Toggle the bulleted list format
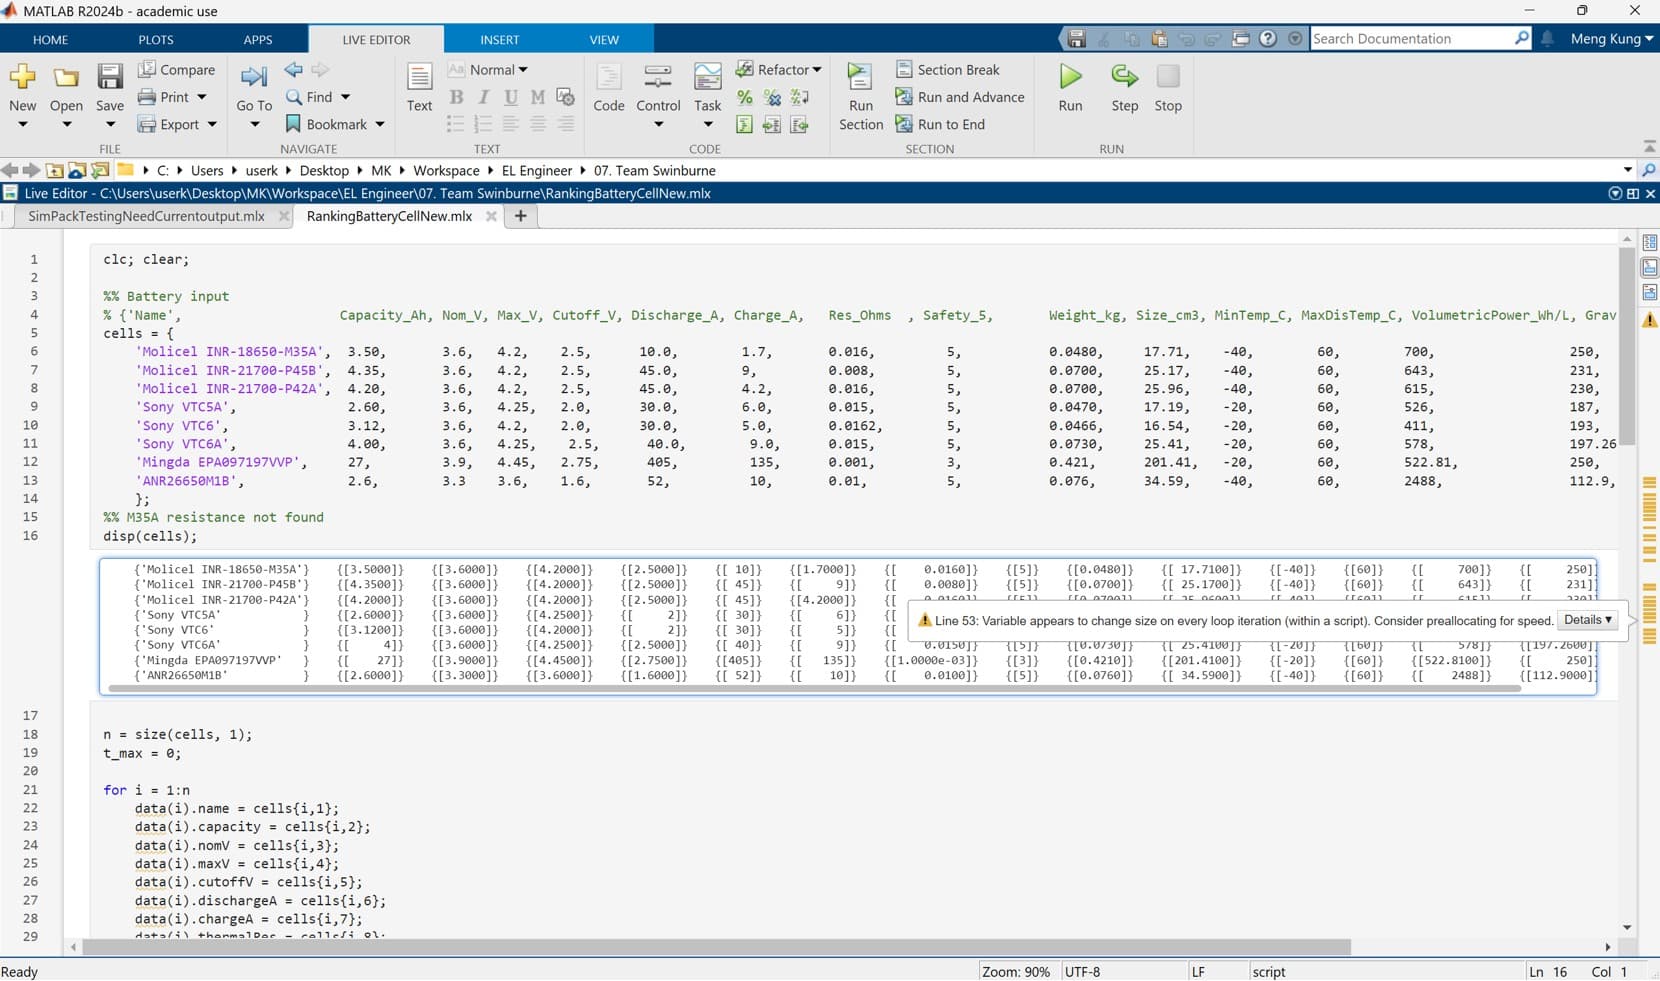 pos(456,124)
